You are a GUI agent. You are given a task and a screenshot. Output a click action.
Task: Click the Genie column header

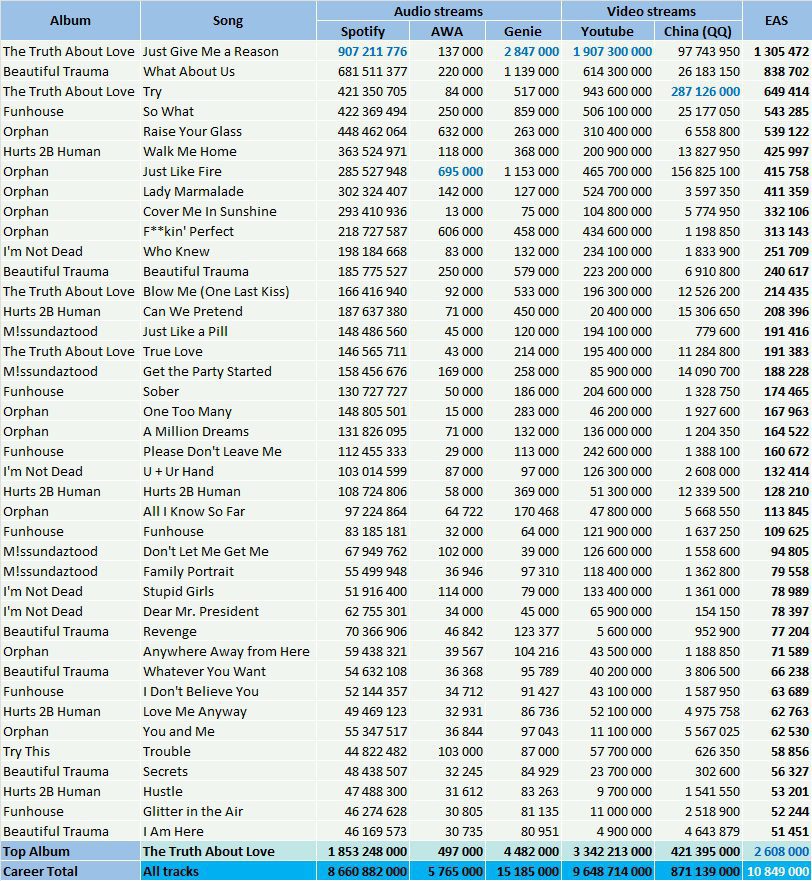point(523,31)
